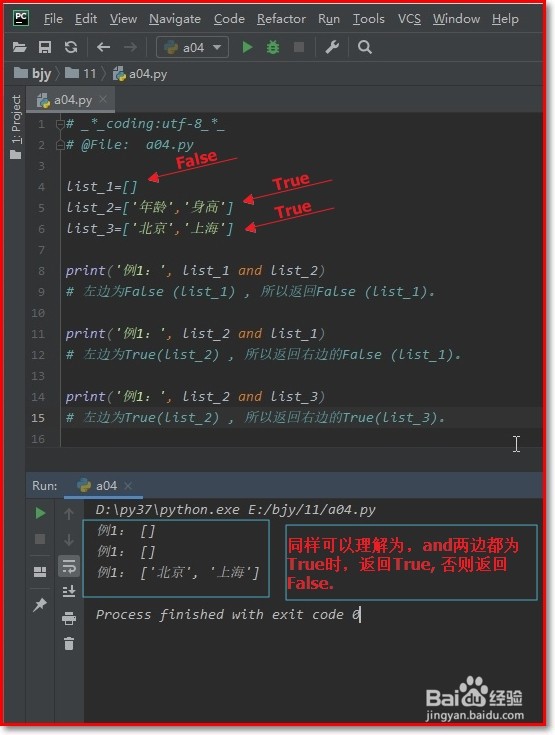Viewport: 555px width, 735px height.
Task: Click the Up the stack trace arrow
Action: coord(69,514)
